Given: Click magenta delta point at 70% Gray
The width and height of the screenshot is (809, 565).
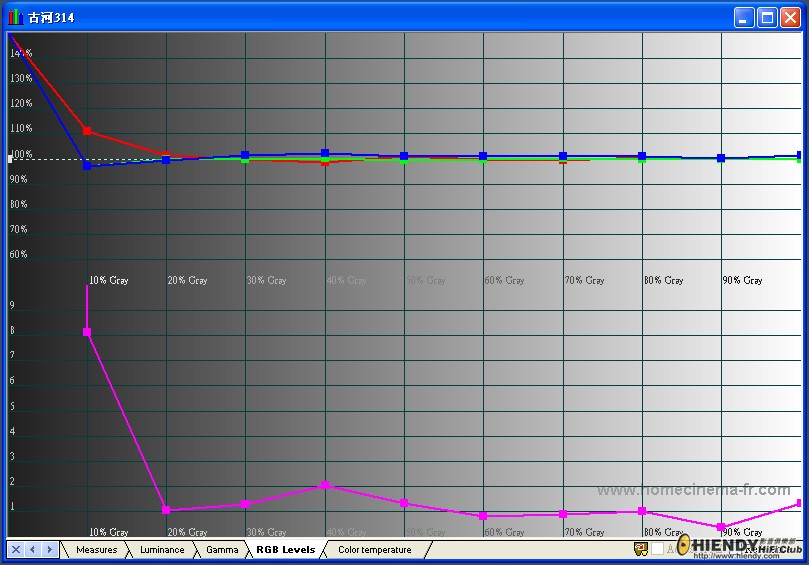Looking at the screenshot, I should coord(563,514).
